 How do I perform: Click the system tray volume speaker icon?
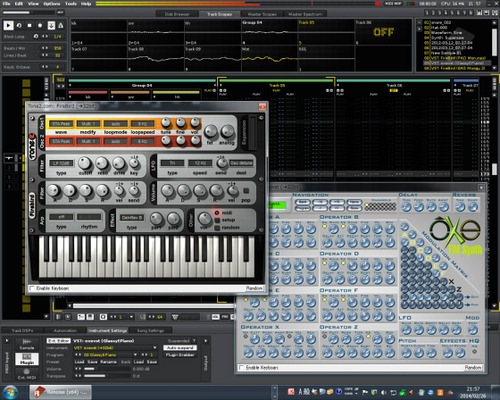click(x=384, y=392)
